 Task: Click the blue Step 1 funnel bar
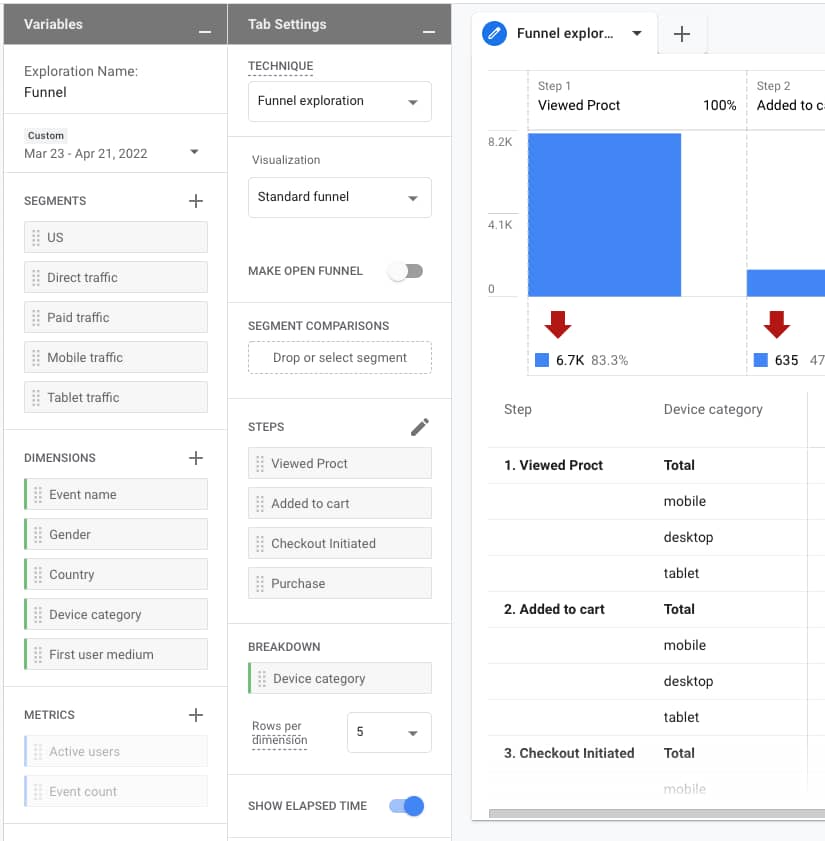(604, 215)
